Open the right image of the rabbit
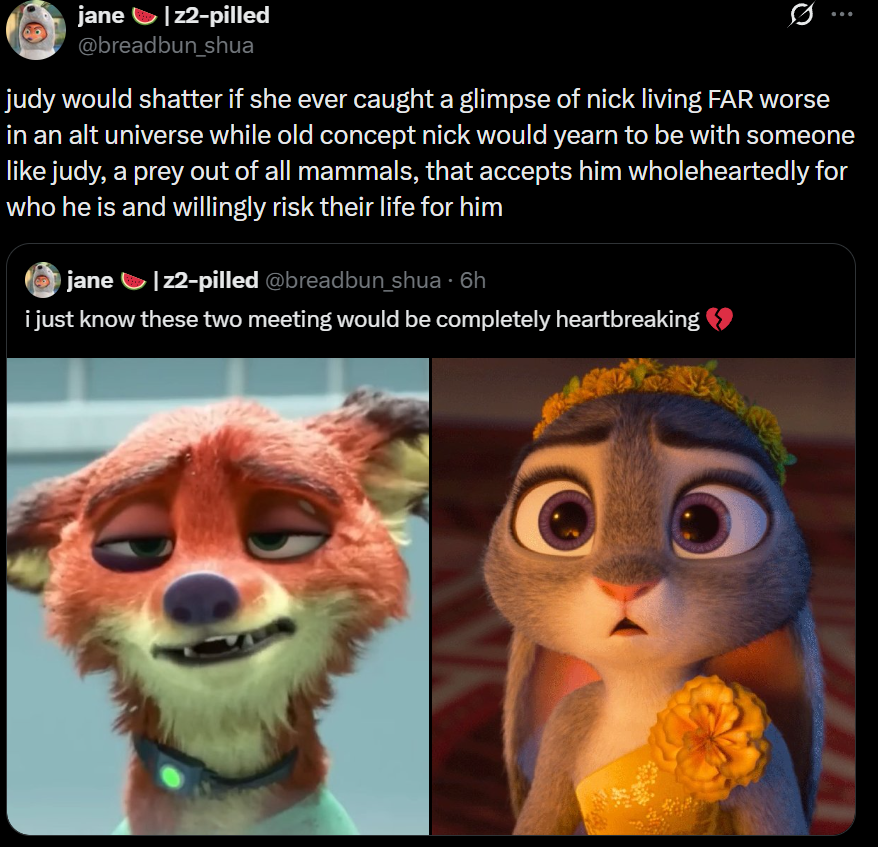Screen dimensions: 878x847 pyautogui.click(x=643, y=596)
